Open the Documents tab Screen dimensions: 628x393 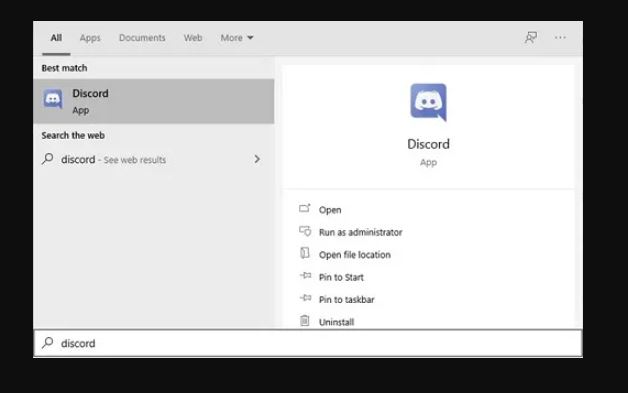tap(142, 38)
